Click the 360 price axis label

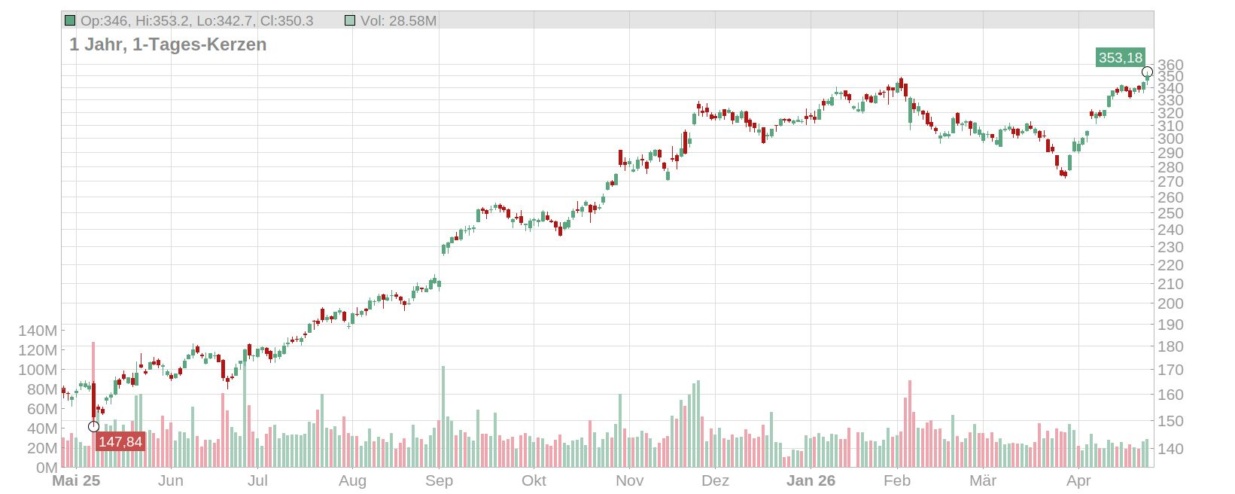1170,65
